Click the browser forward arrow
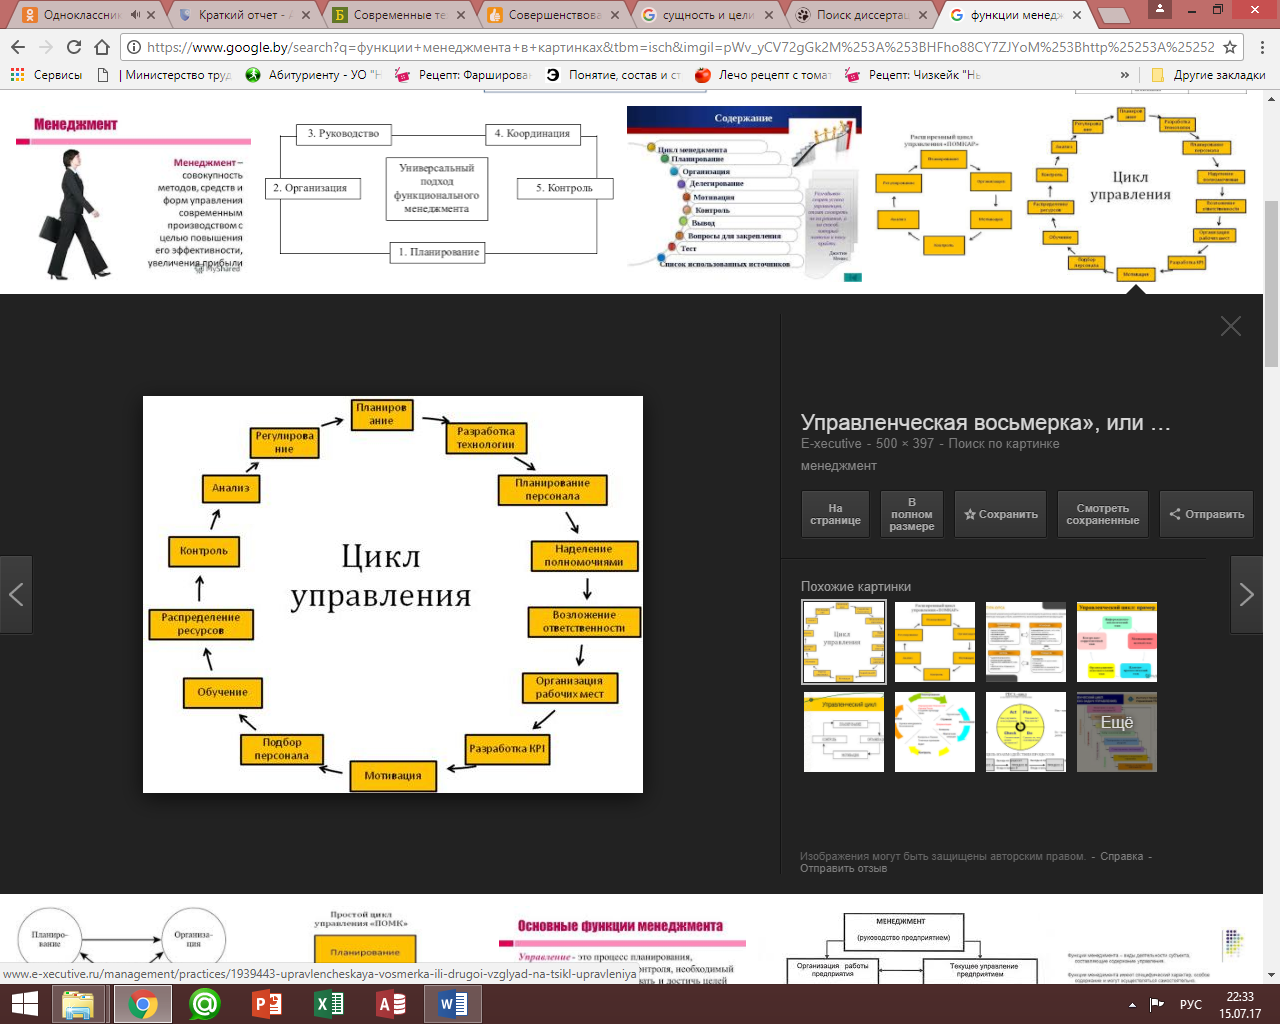Viewport: 1280px width, 1024px height. click(46, 47)
